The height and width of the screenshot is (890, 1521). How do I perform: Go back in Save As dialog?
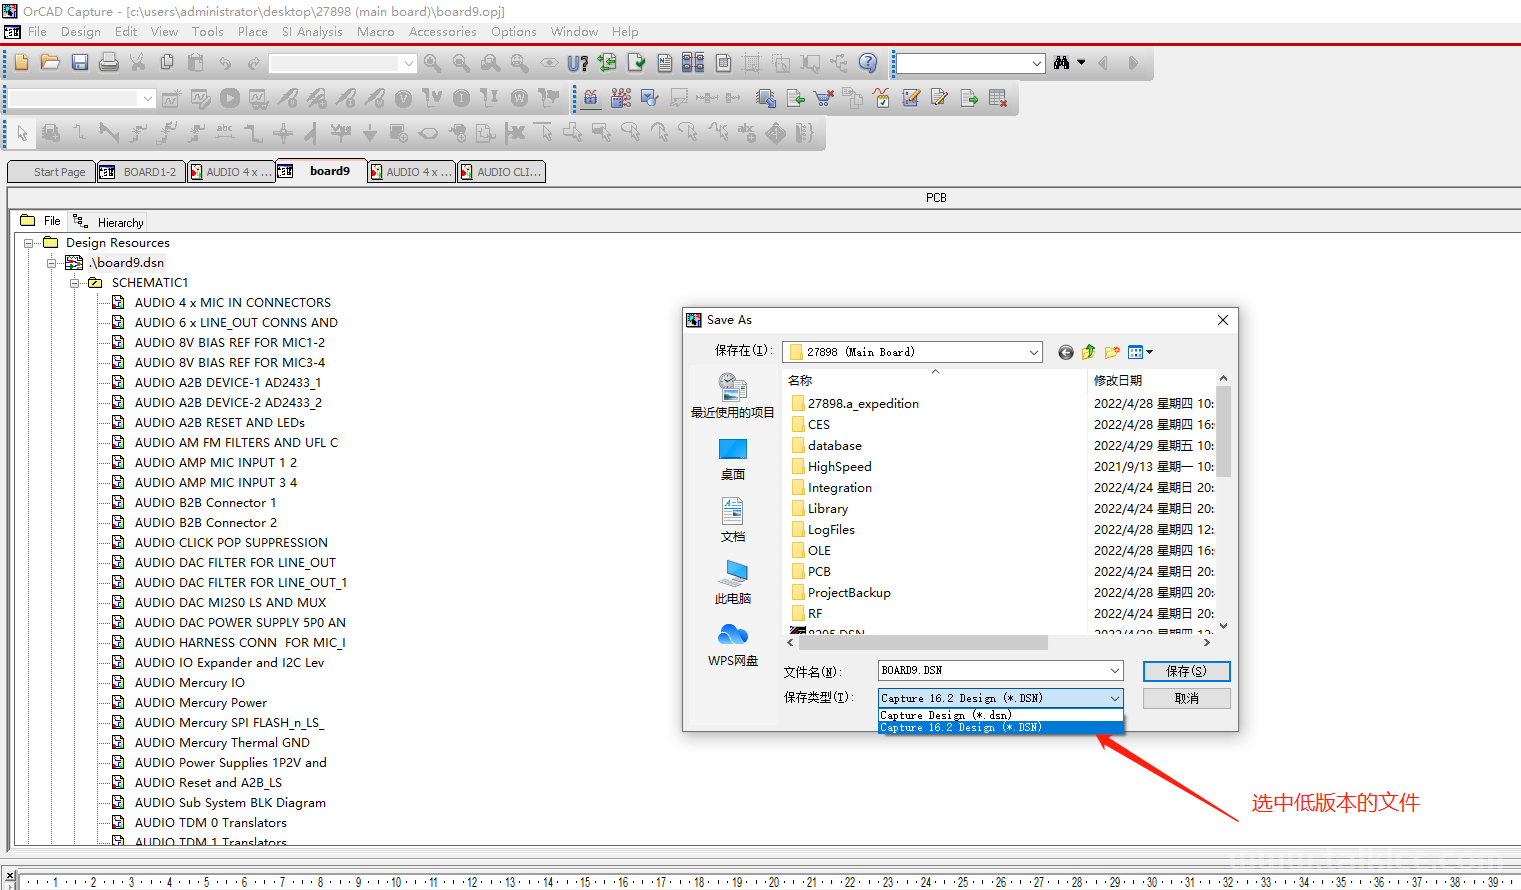tap(1065, 352)
